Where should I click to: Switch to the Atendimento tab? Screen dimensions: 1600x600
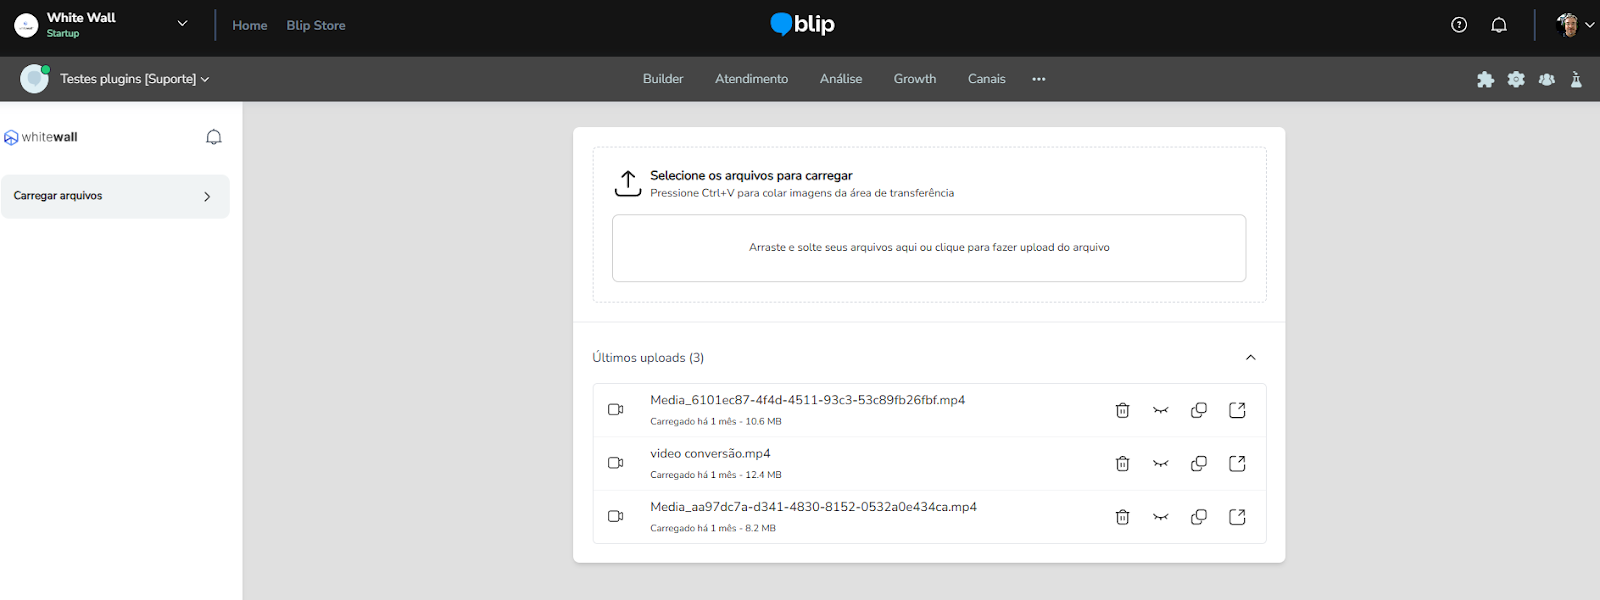coord(751,79)
